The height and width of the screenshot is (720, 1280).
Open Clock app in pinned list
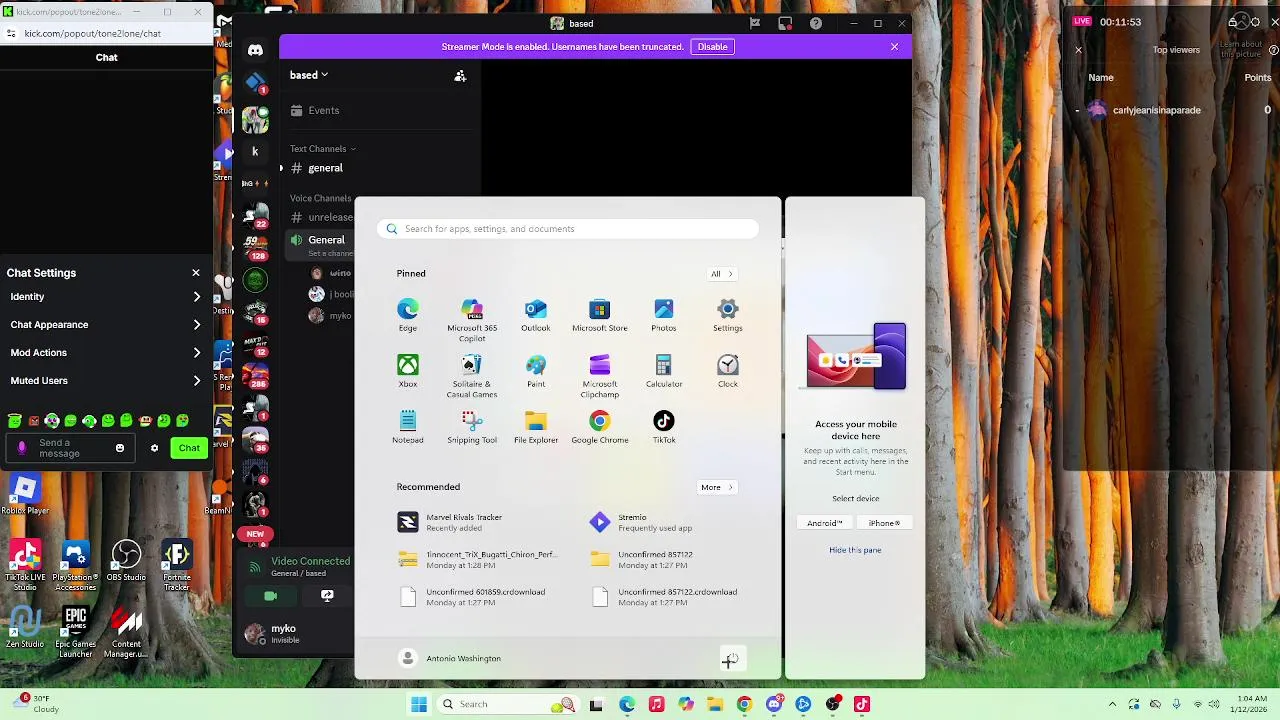pyautogui.click(x=728, y=371)
